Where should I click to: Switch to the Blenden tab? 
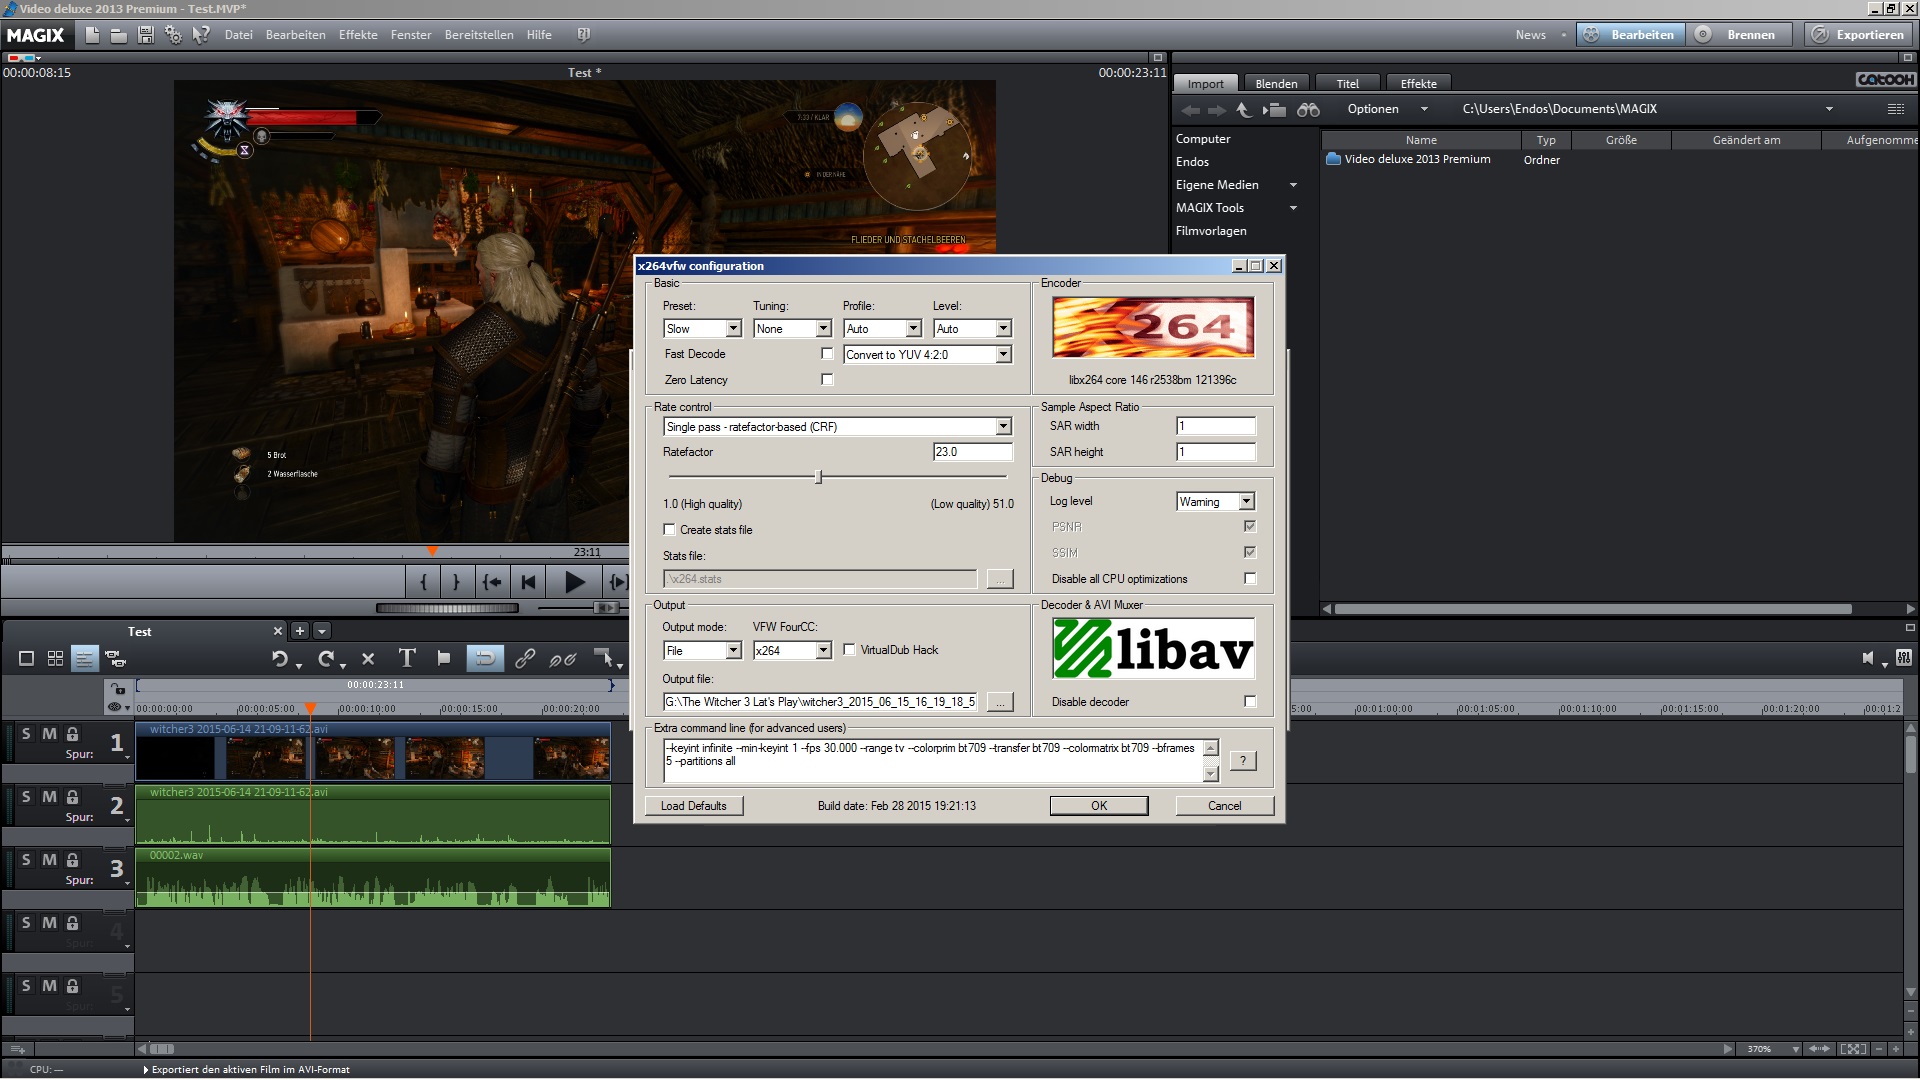click(1276, 84)
